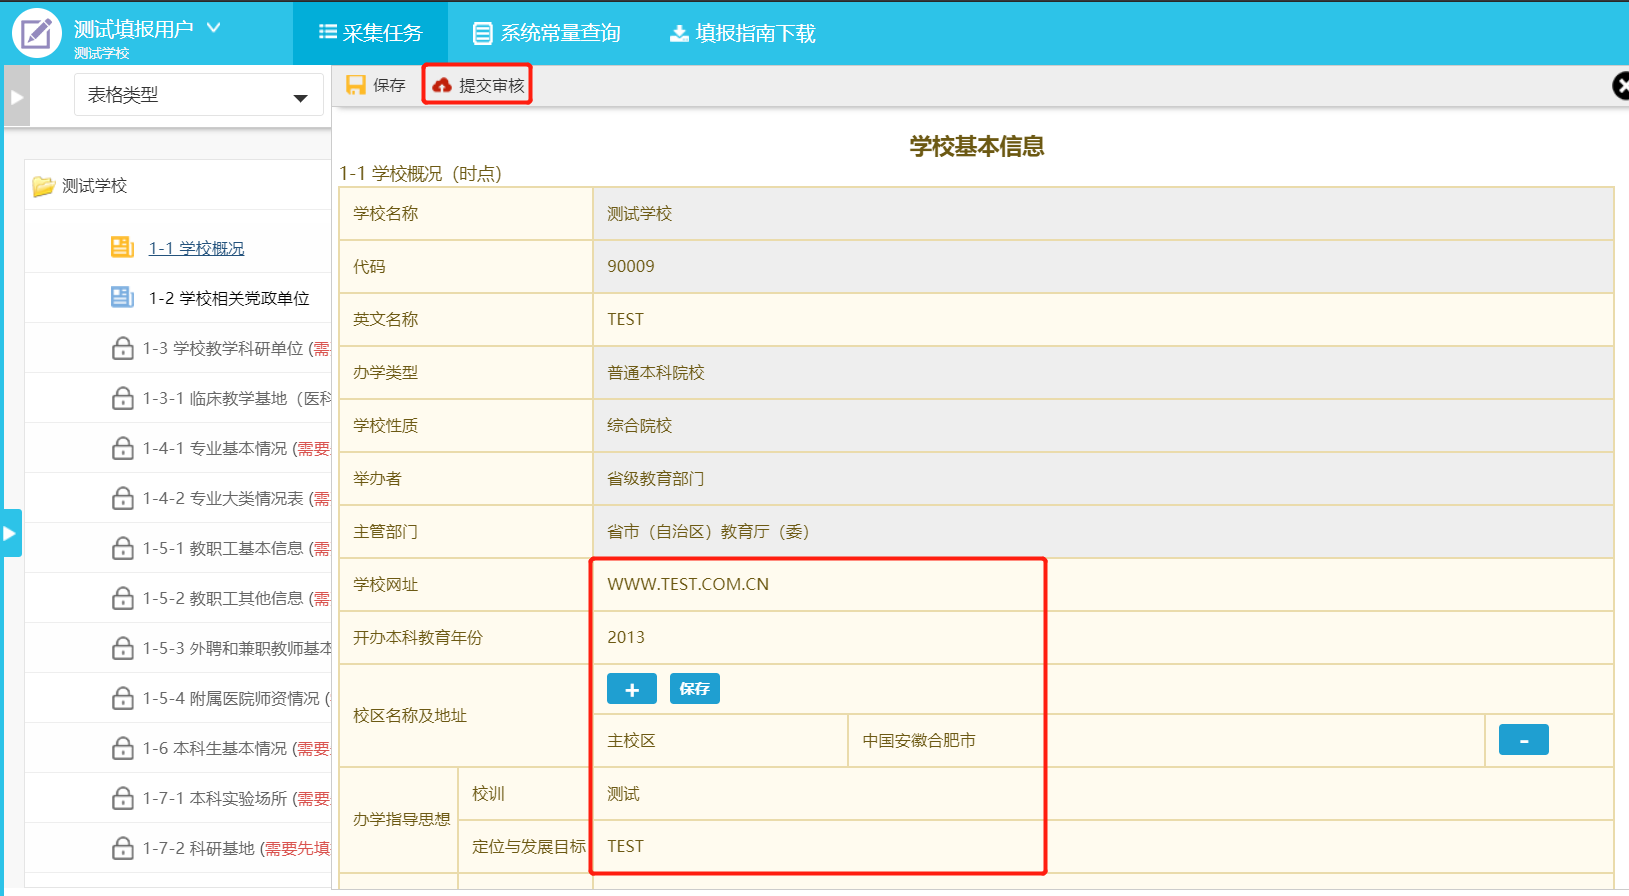
Task: Click the blue 保存 button in campus row
Action: 694,689
